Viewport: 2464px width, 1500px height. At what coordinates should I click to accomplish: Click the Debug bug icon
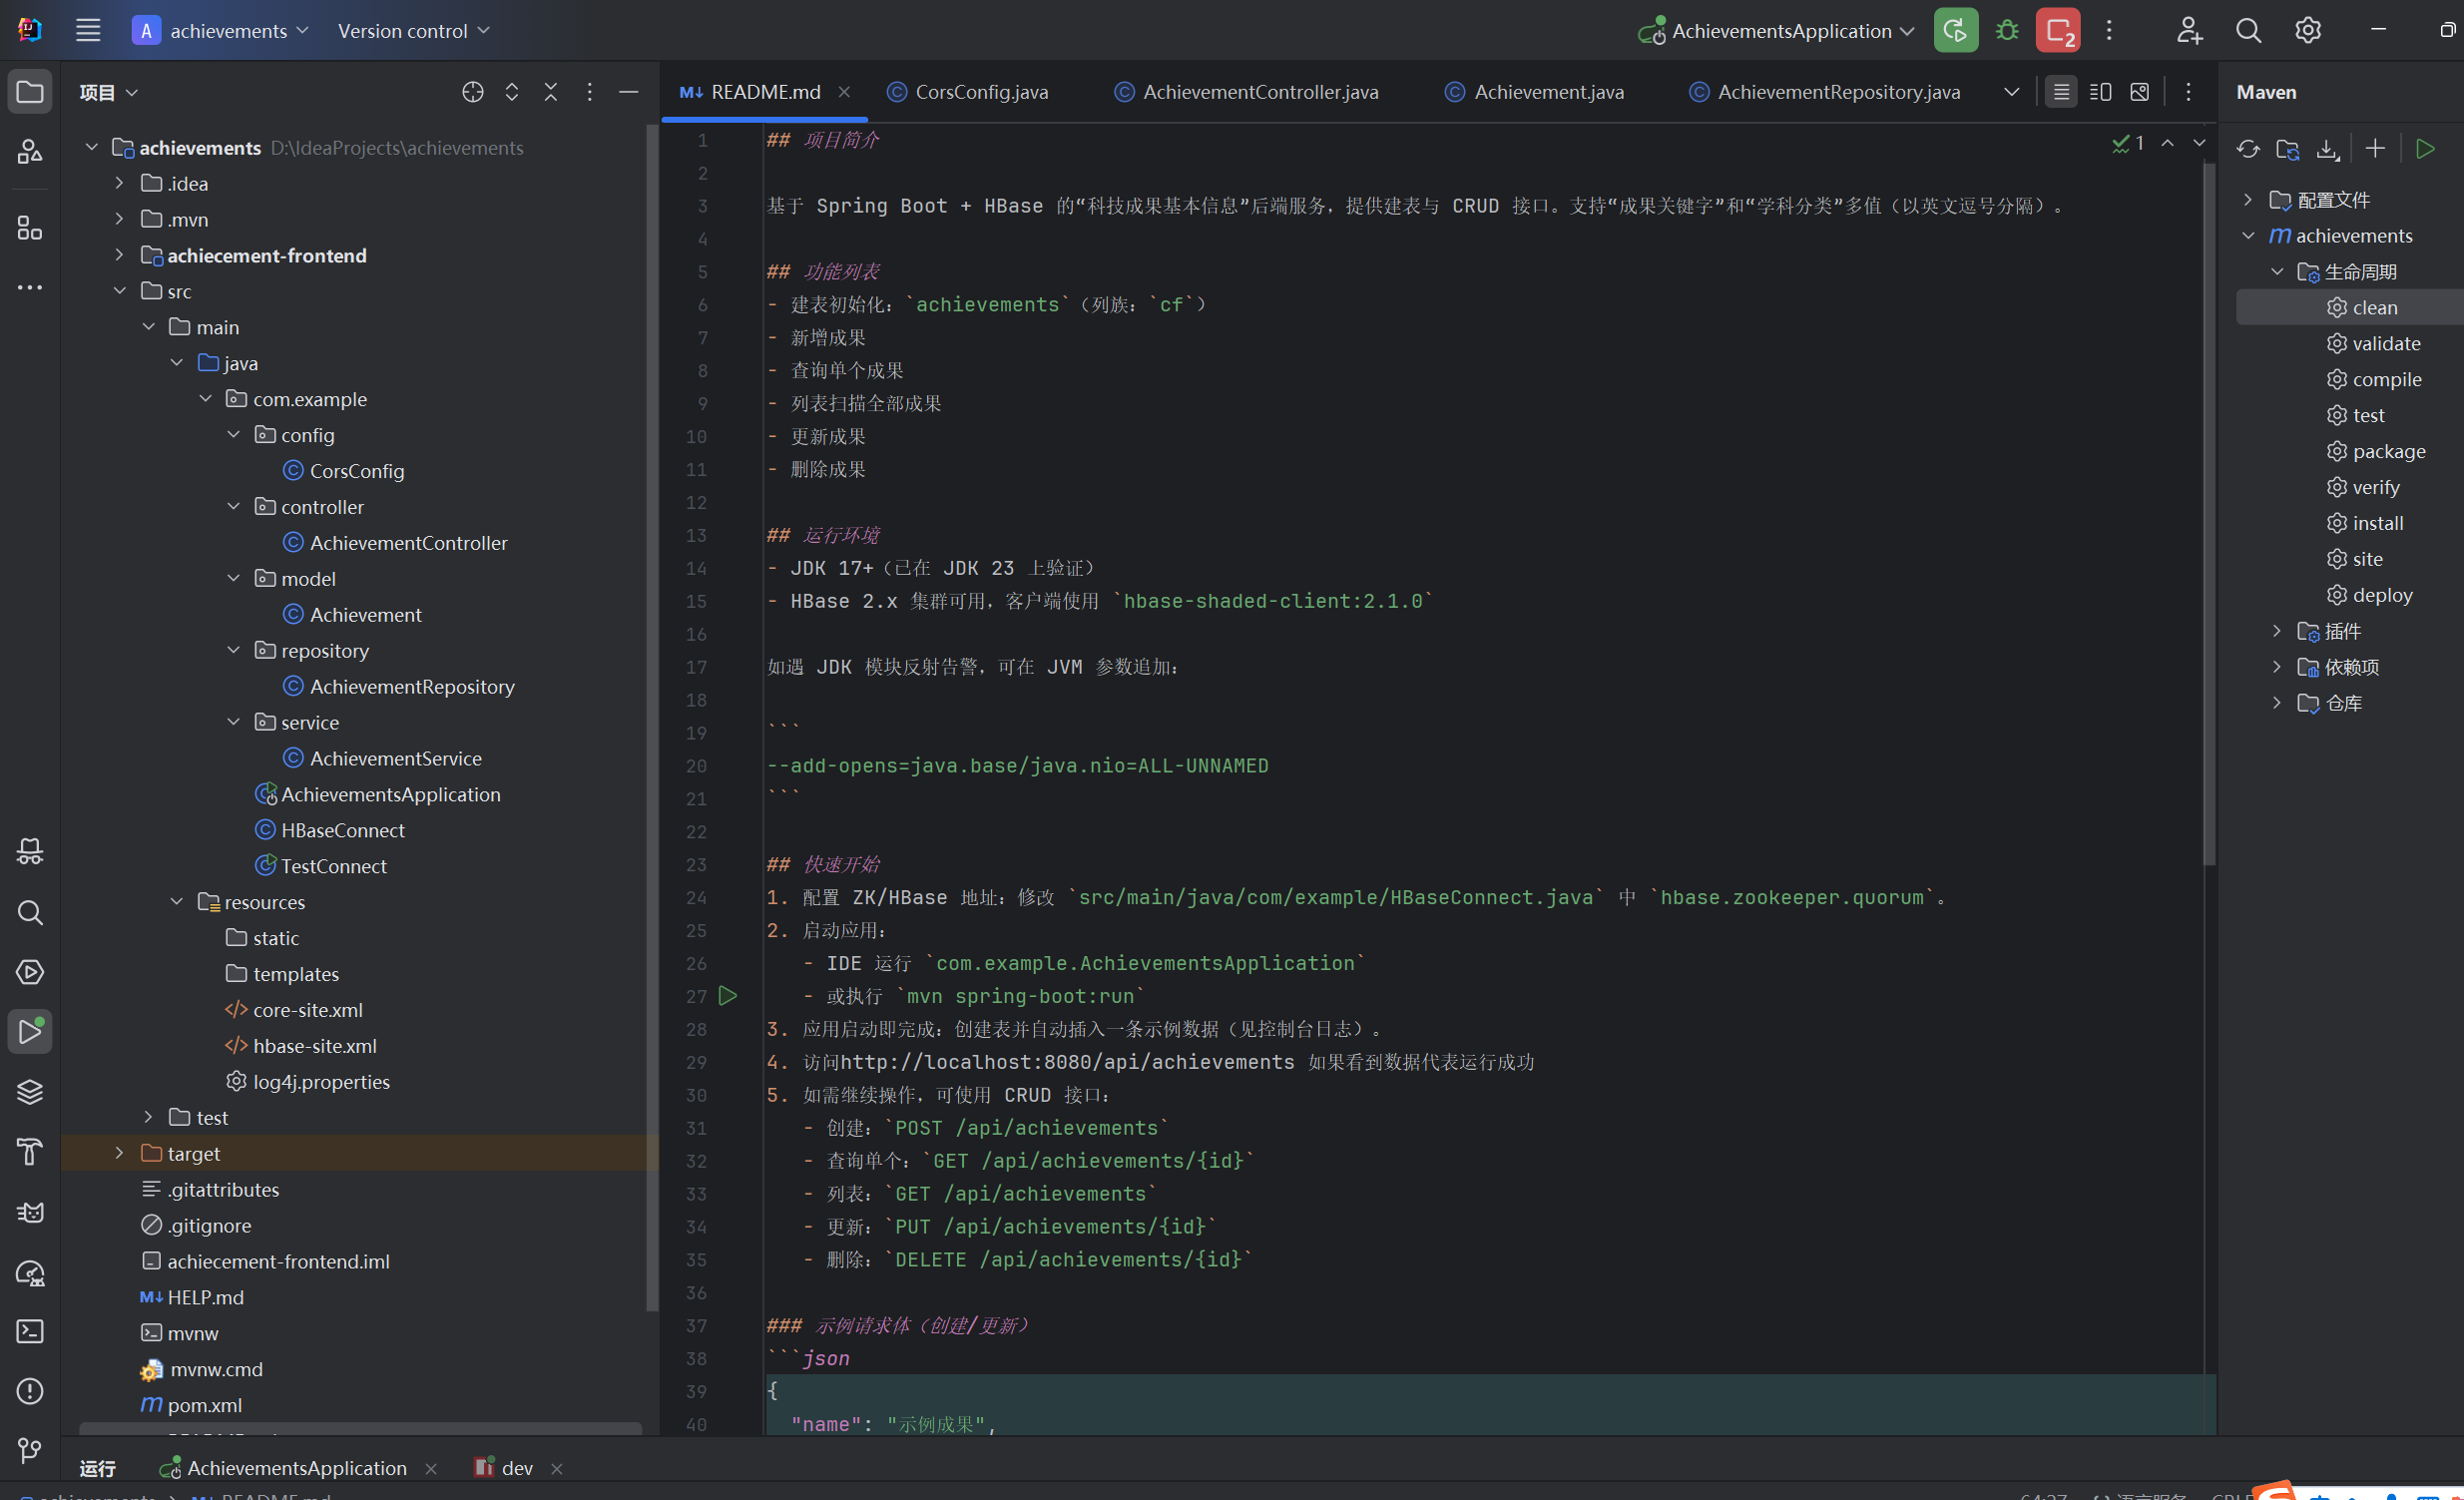click(x=2006, y=31)
